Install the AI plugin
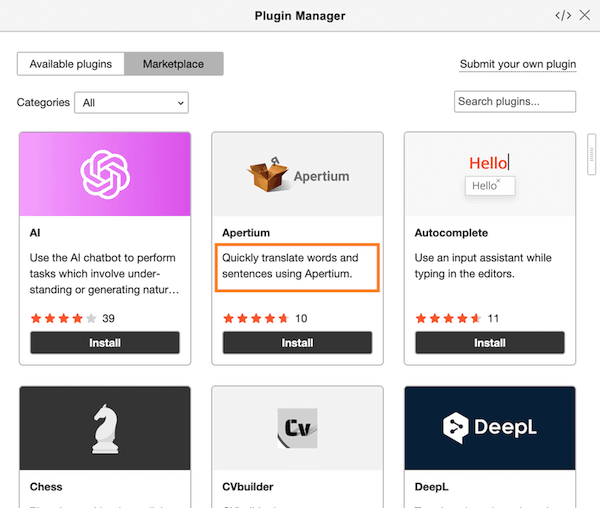600x508 pixels. coord(105,343)
